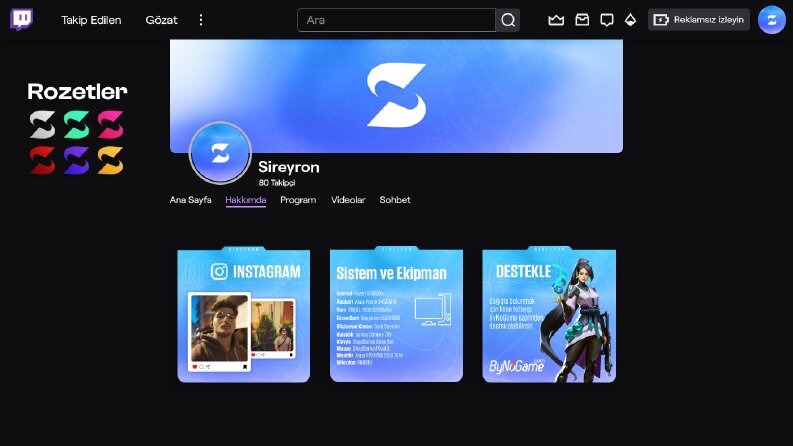
Task: Select the yellow S badge
Action: tap(110, 160)
